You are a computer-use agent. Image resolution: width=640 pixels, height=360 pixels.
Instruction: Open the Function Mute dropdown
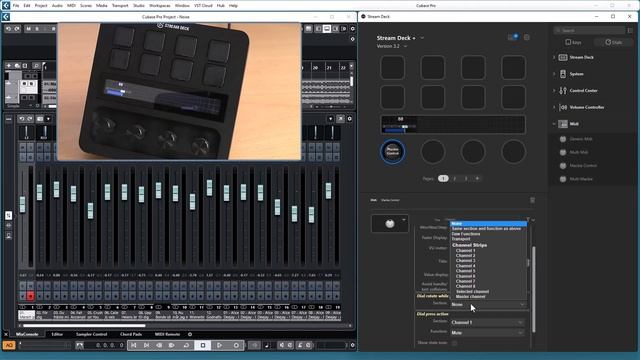tap(487, 333)
